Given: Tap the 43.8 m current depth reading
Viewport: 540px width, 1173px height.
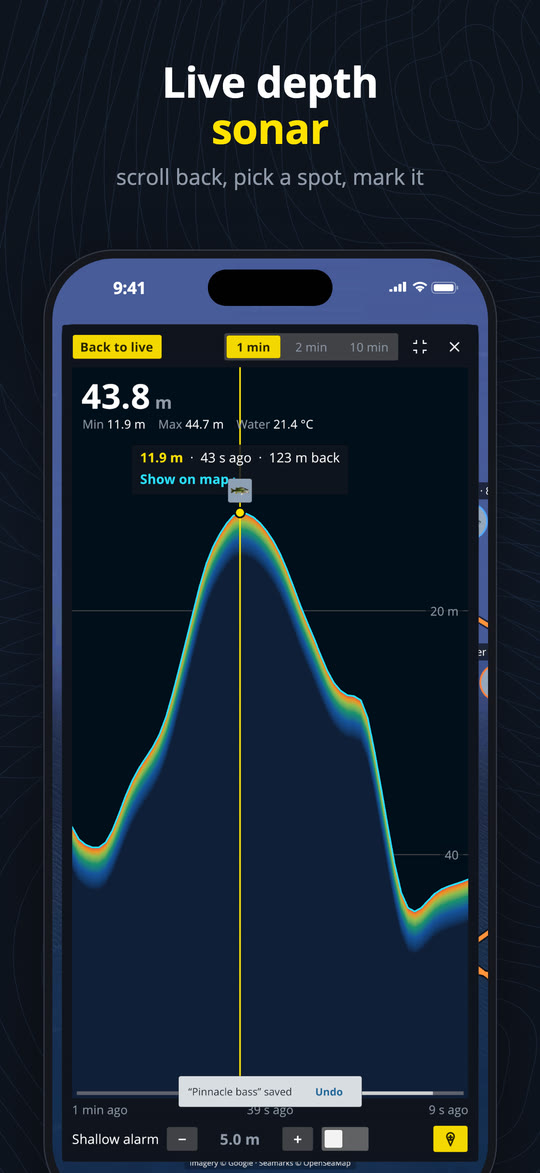Looking at the screenshot, I should point(126,397).
